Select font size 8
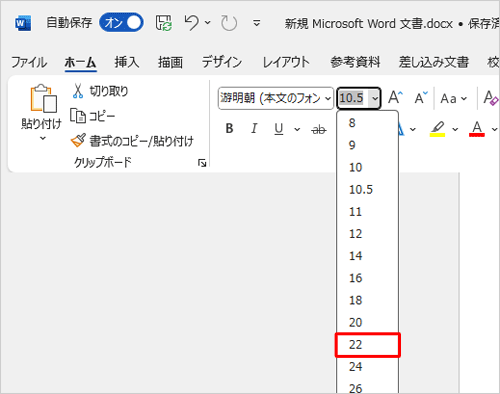The width and height of the screenshot is (500, 394). pyautogui.click(x=367, y=123)
